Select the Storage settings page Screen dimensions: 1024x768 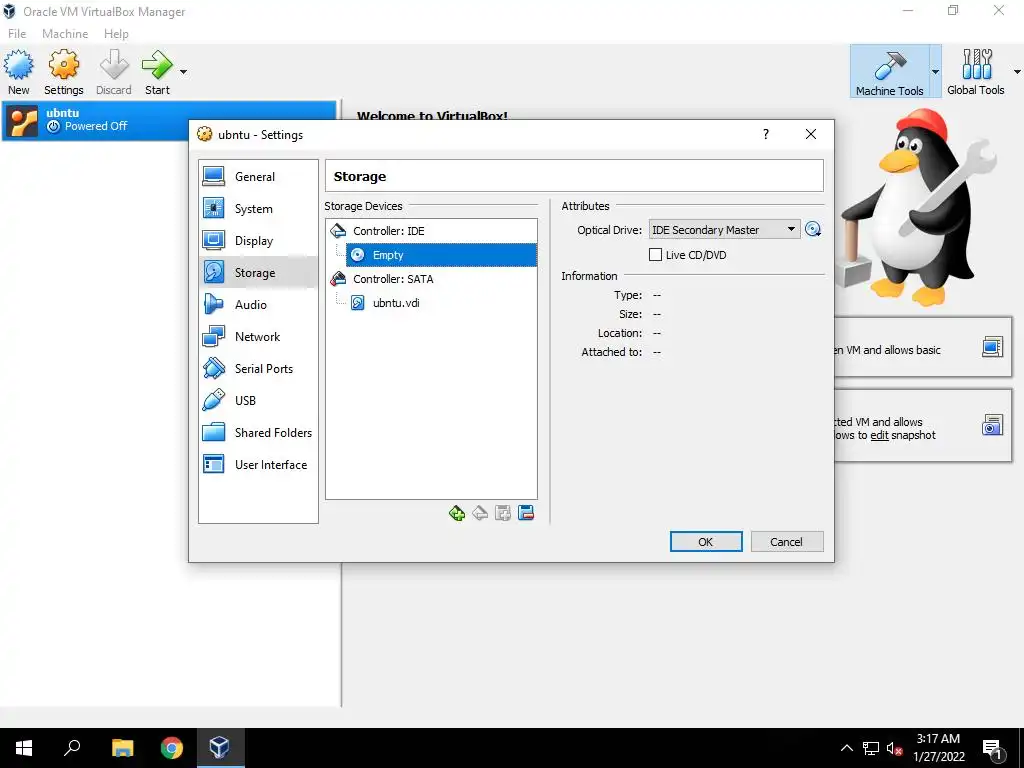(258, 272)
